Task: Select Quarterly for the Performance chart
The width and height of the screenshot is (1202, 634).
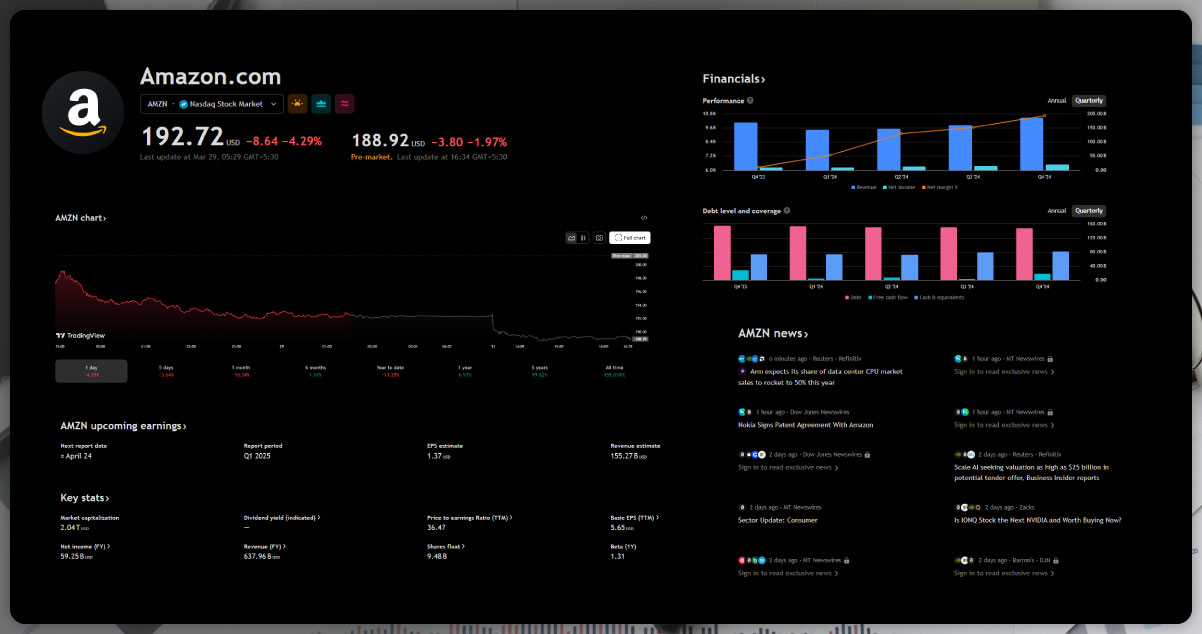Action: [1089, 100]
